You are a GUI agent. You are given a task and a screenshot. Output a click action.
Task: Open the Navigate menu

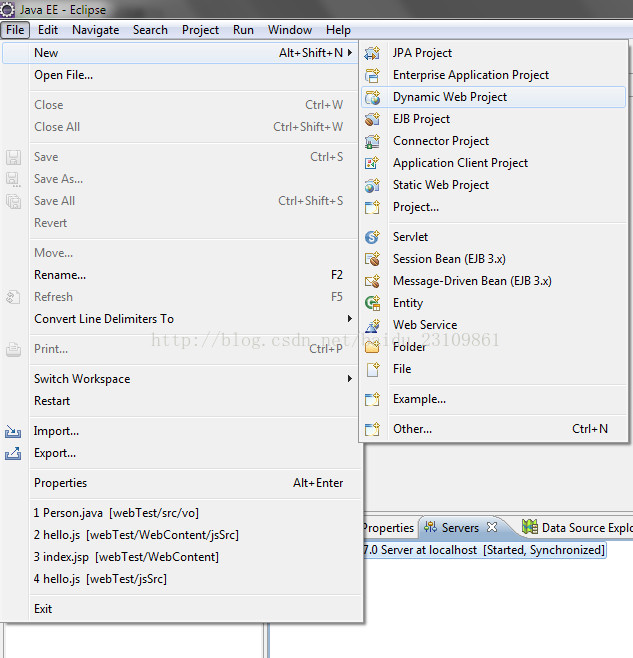(96, 30)
